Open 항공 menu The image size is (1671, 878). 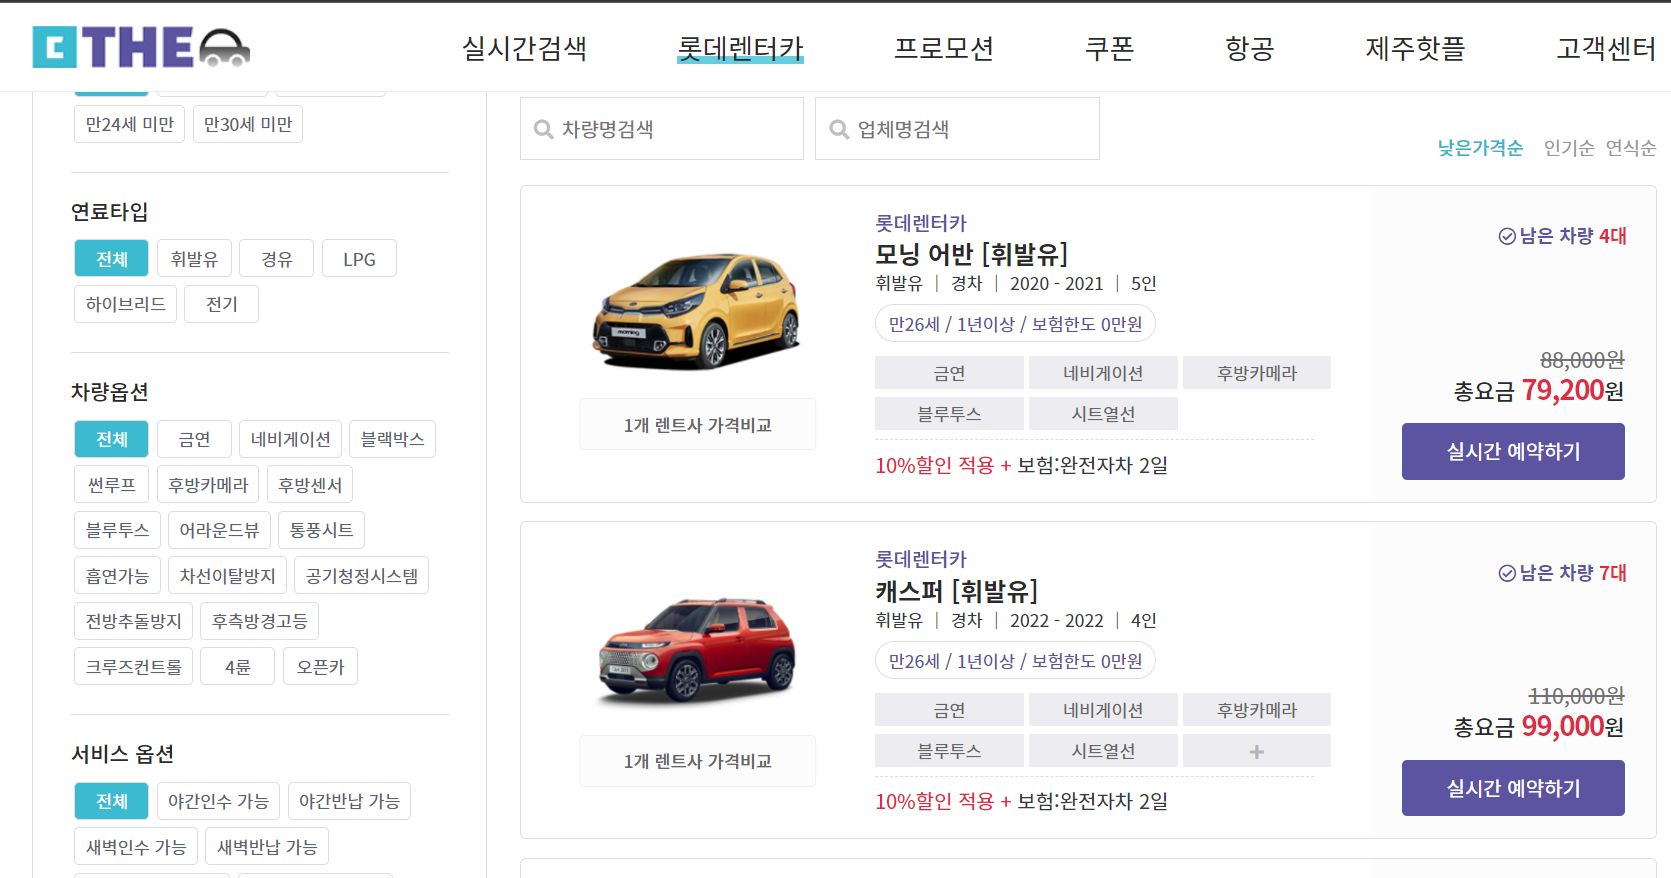point(1250,48)
